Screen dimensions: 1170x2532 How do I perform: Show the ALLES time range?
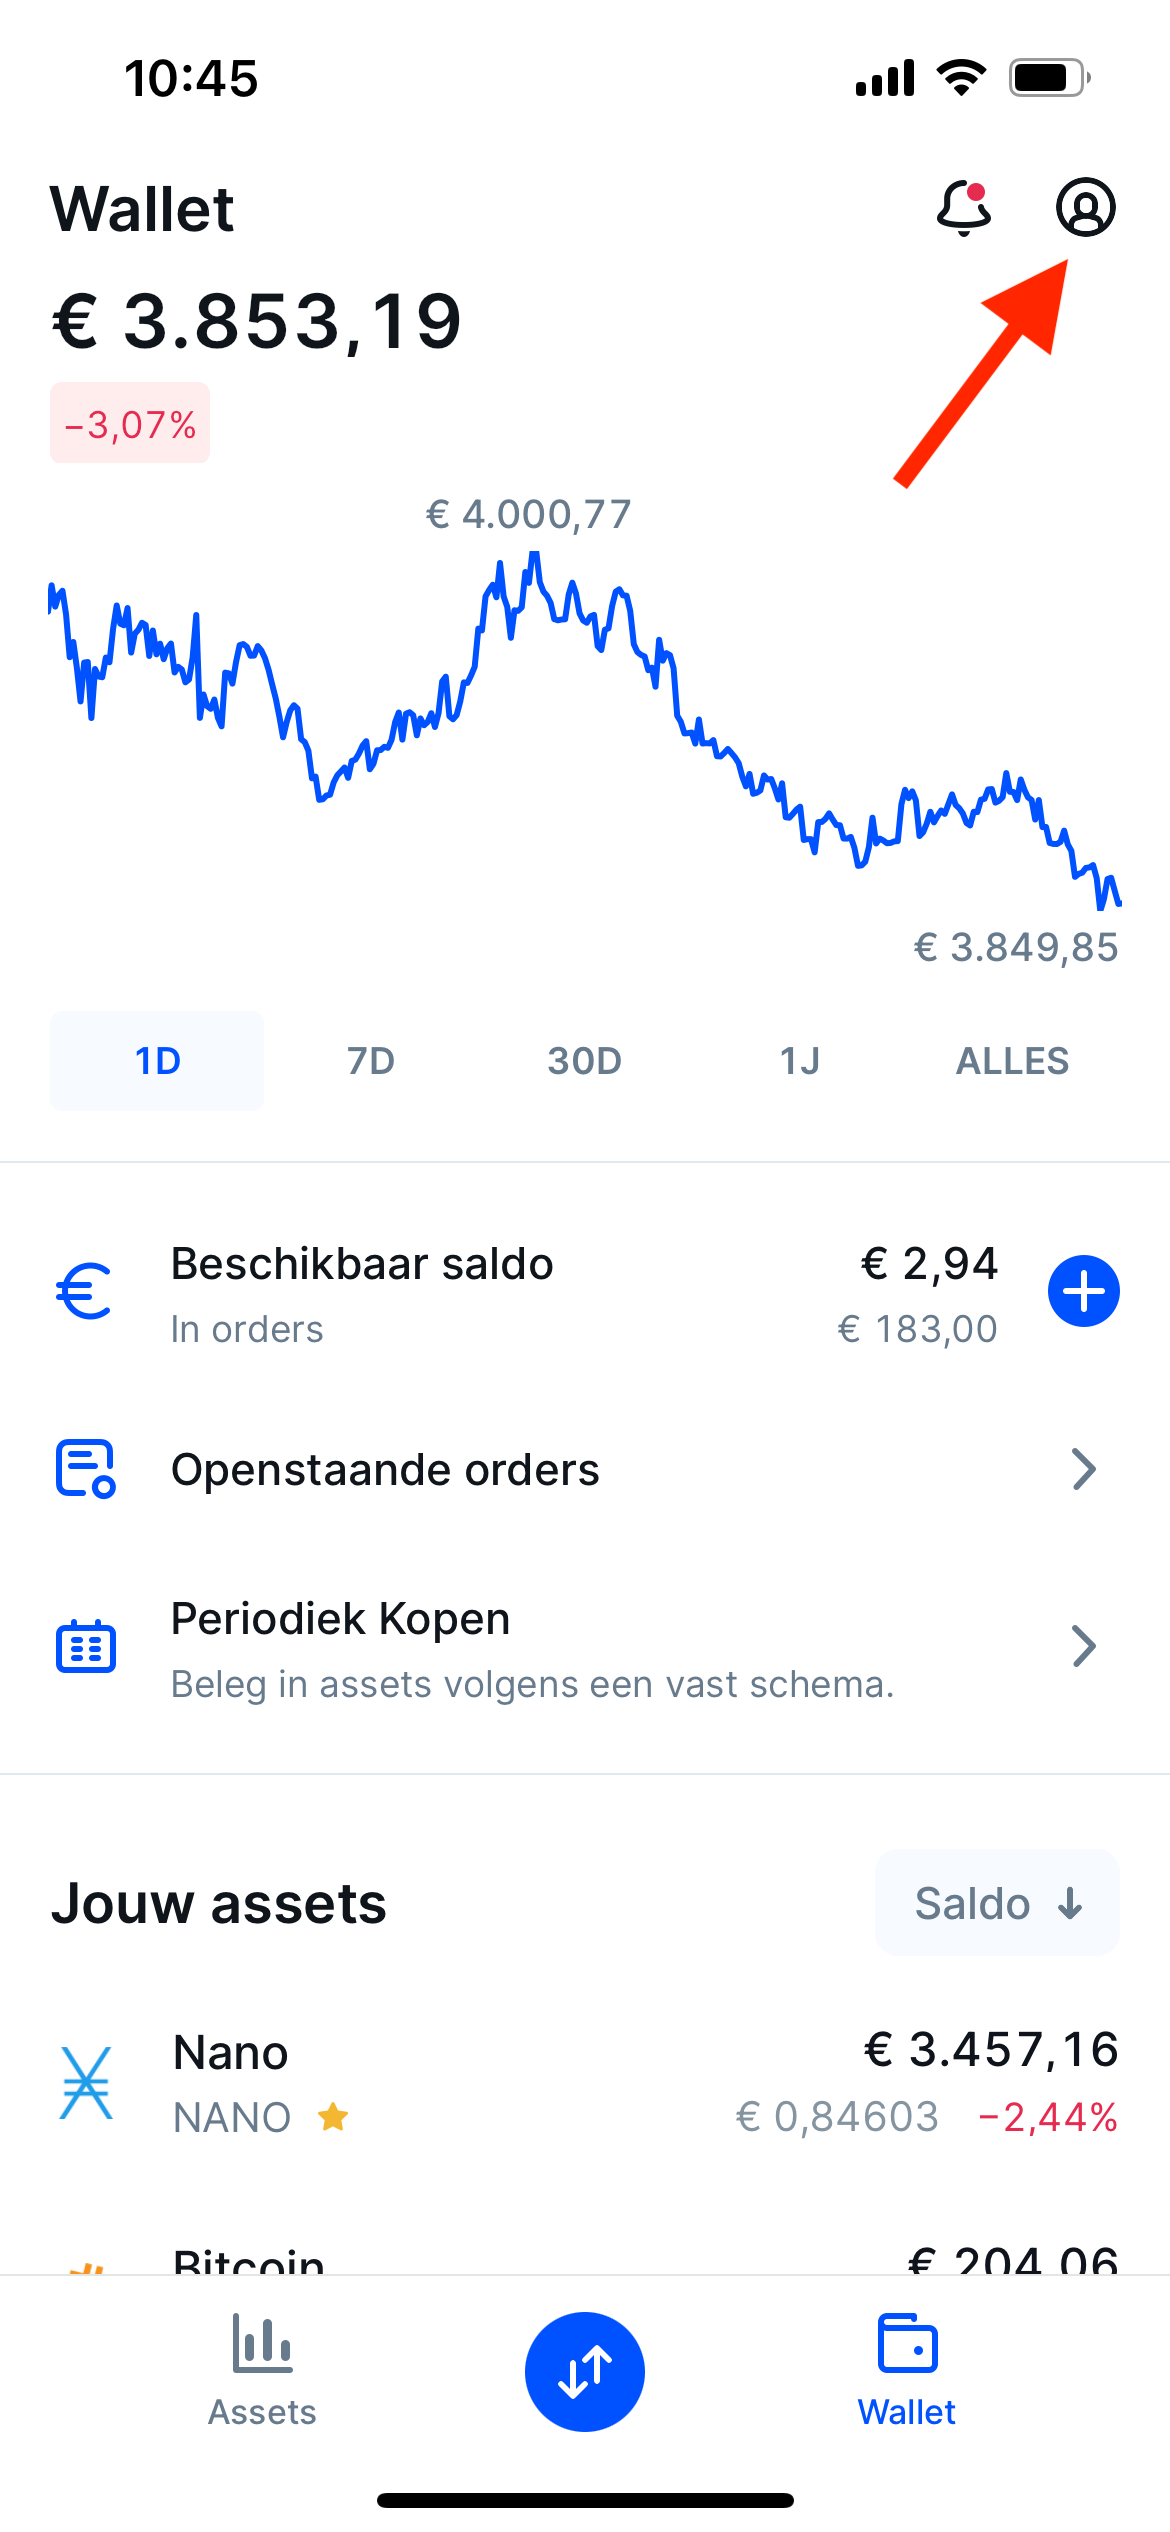[1012, 1060]
